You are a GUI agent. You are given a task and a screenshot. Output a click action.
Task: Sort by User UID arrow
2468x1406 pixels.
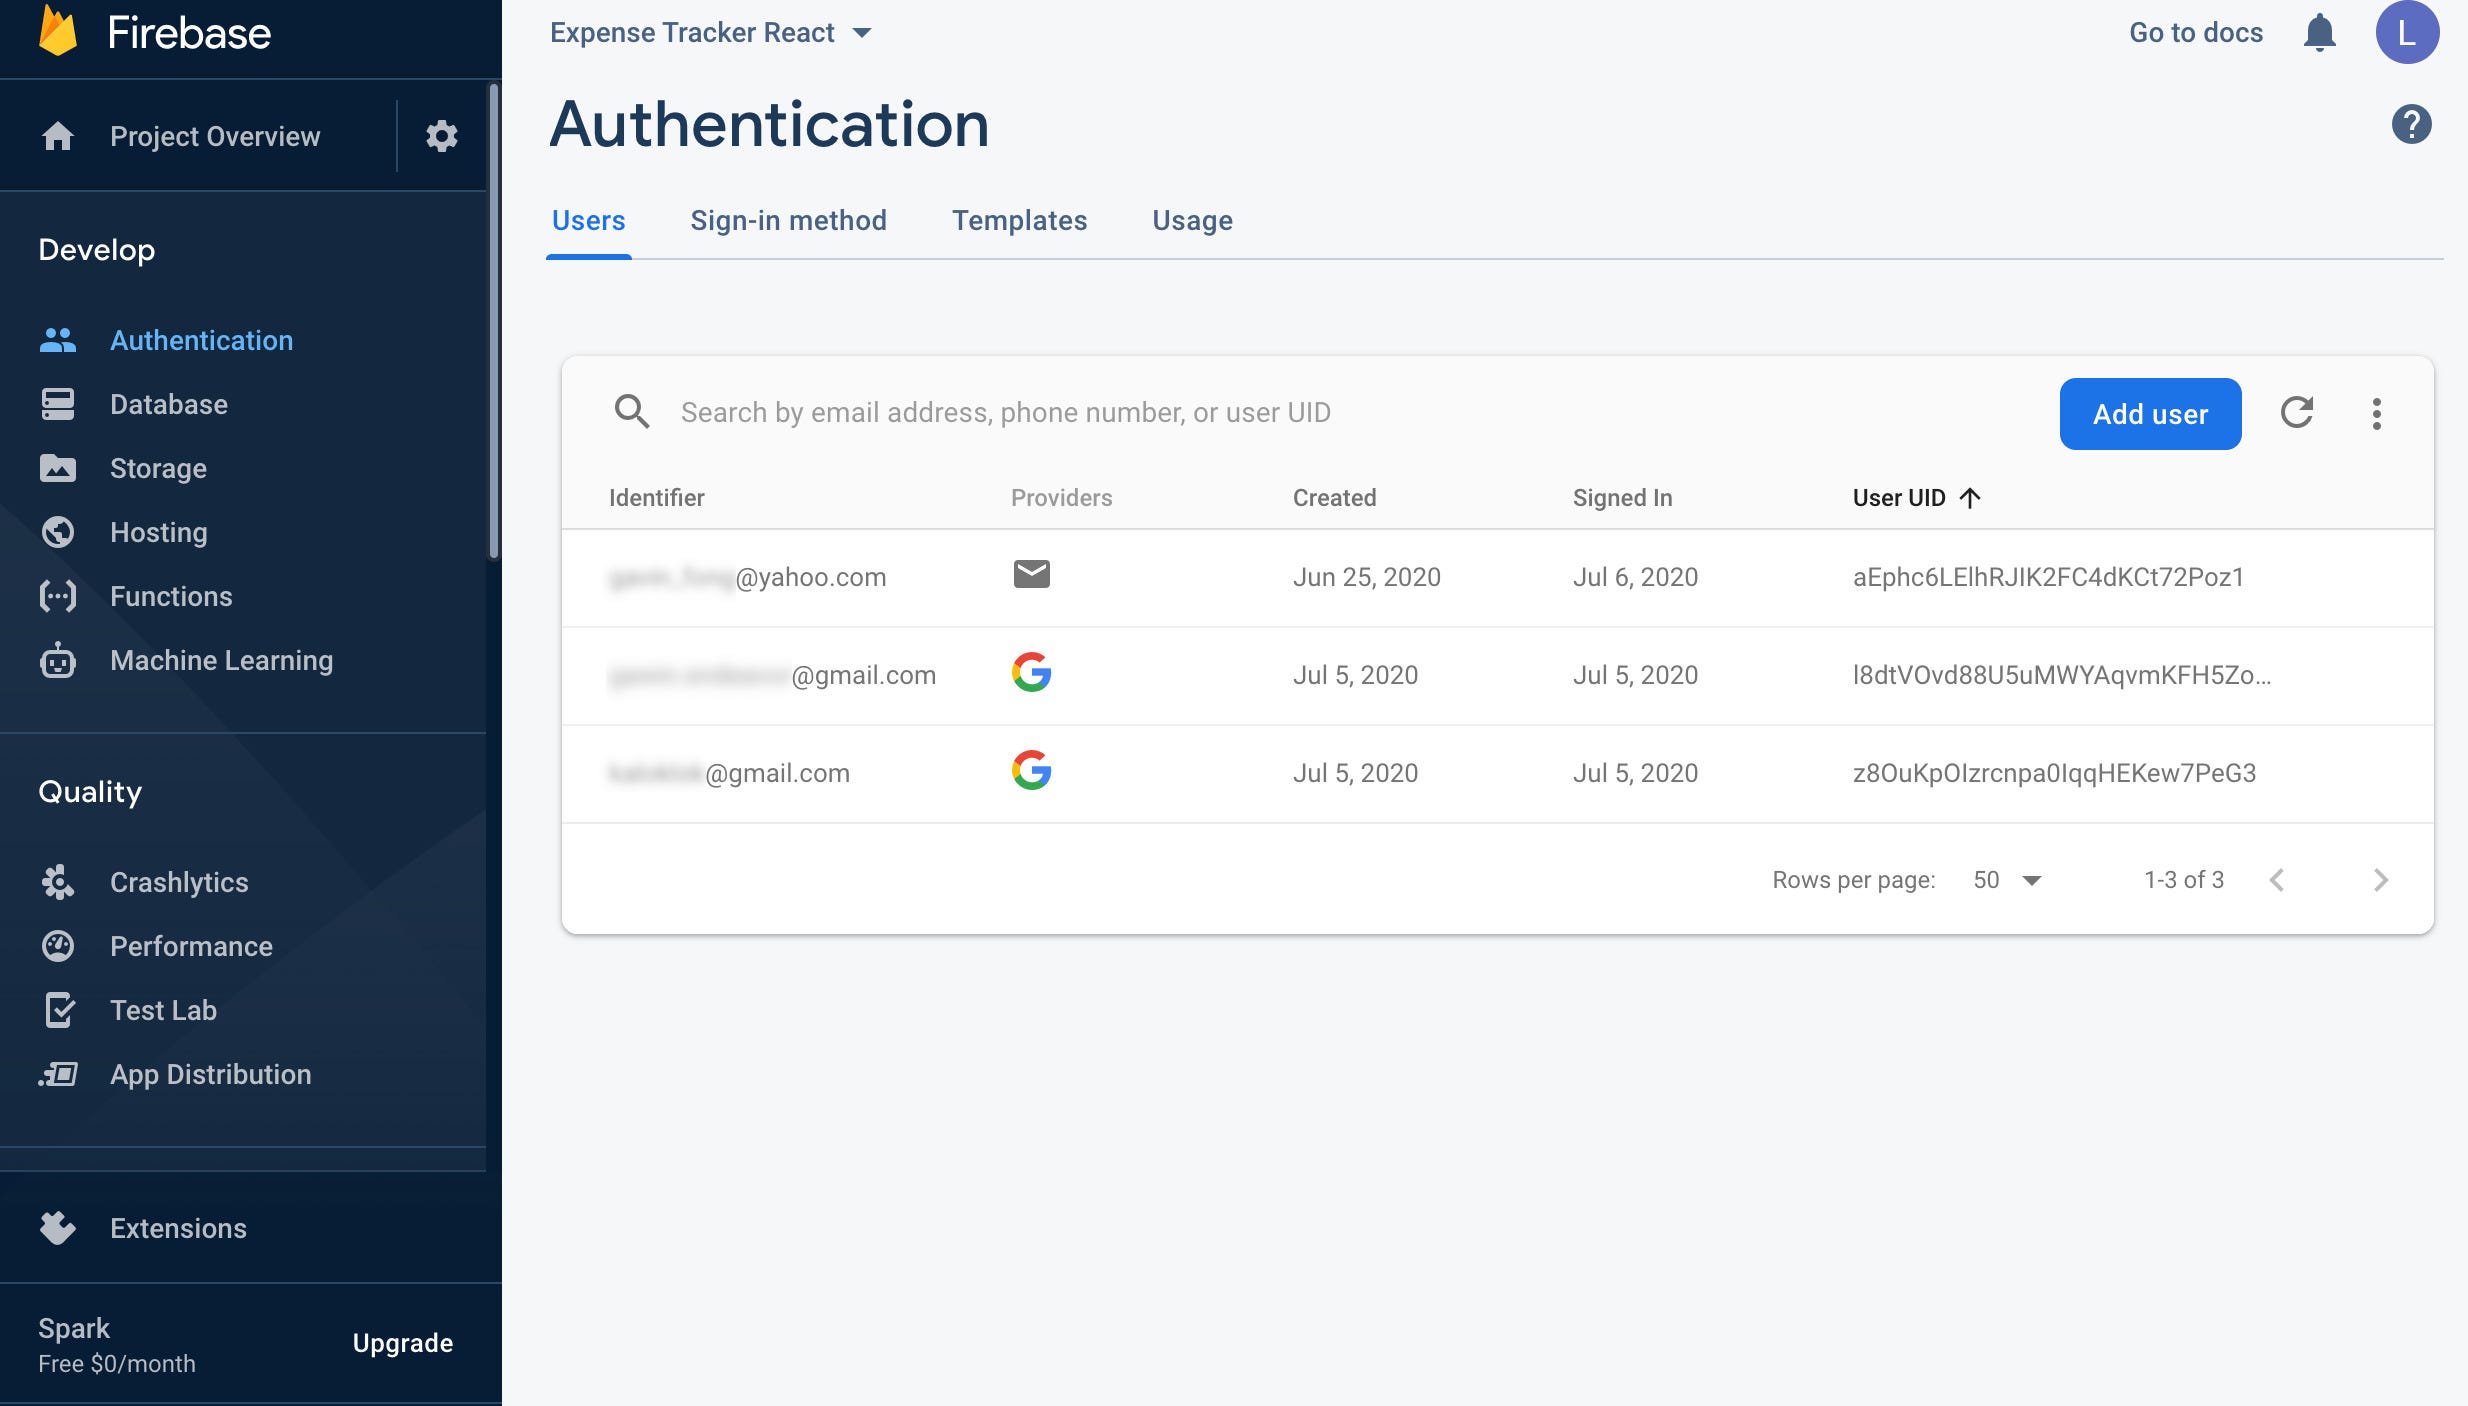tap(1970, 498)
